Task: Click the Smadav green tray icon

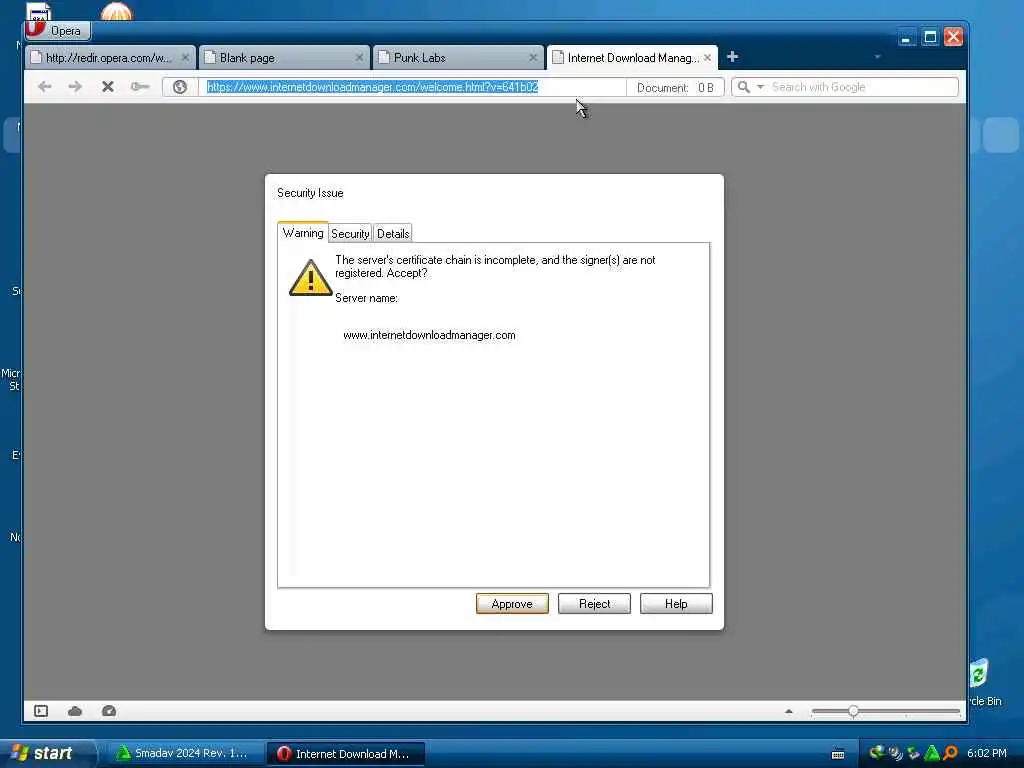Action: click(932, 753)
